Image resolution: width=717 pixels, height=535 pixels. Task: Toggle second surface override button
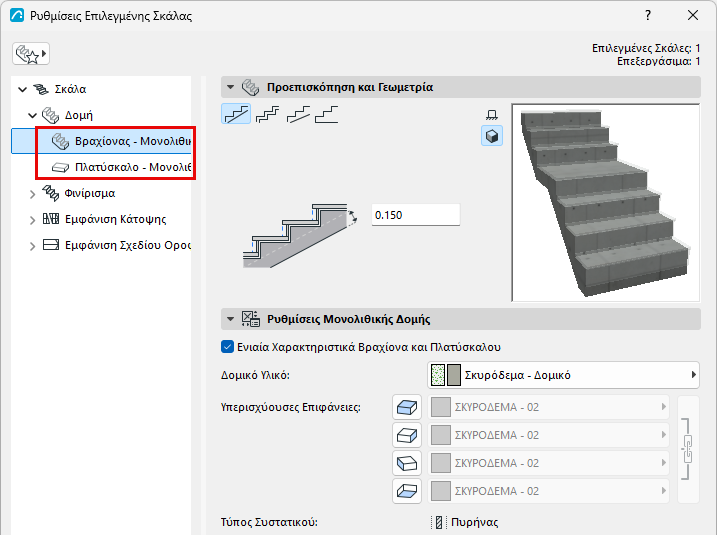pos(407,435)
